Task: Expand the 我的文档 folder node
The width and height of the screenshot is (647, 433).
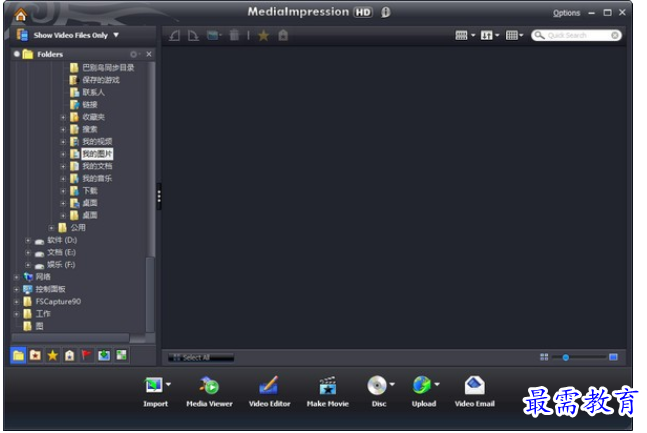Action: point(63,166)
